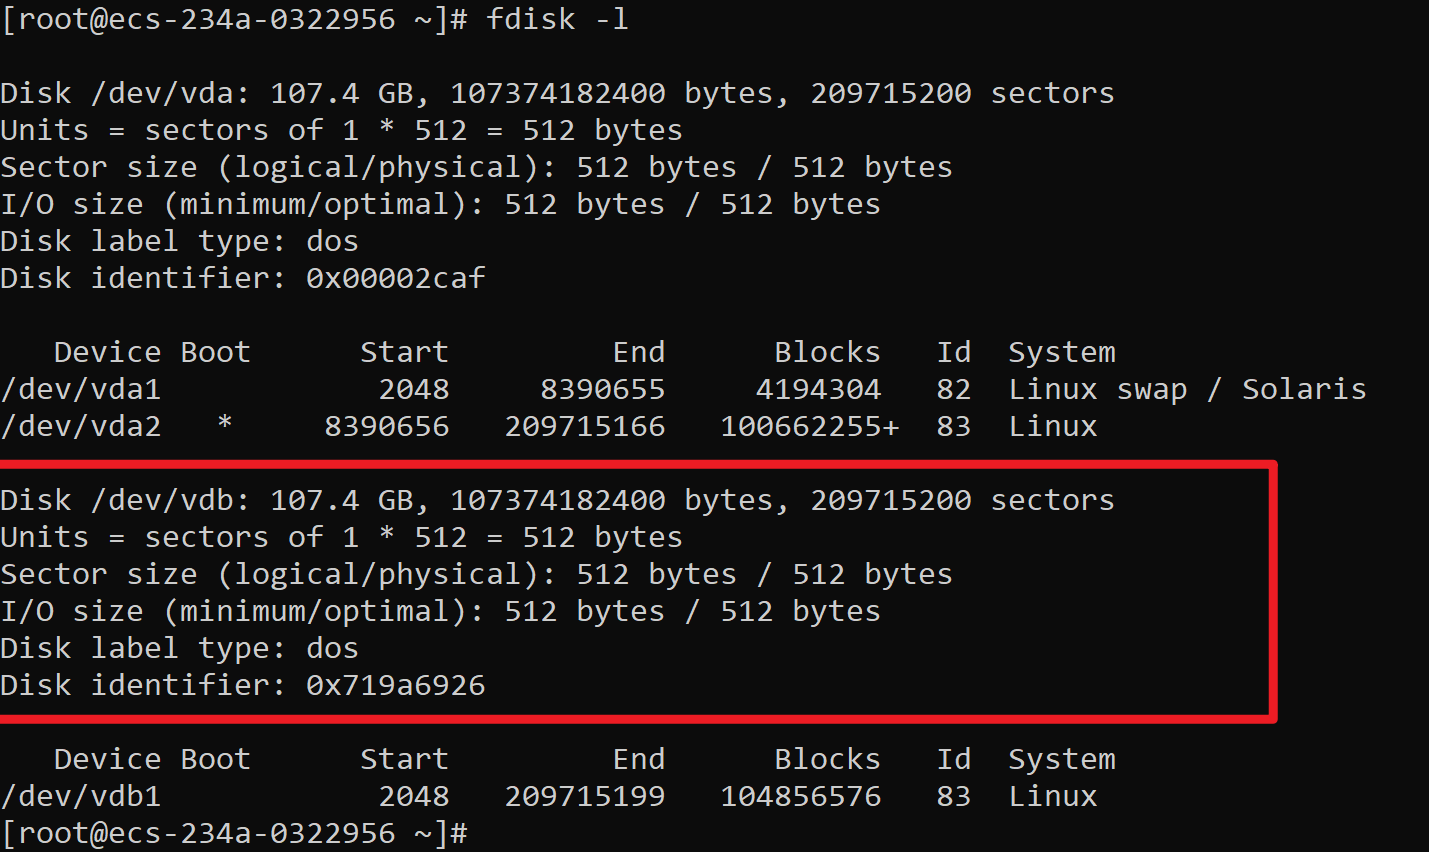Click the boot asterisk on the /dev/vda2 row
Image resolution: width=1429 pixels, height=852 pixels.
tap(225, 424)
